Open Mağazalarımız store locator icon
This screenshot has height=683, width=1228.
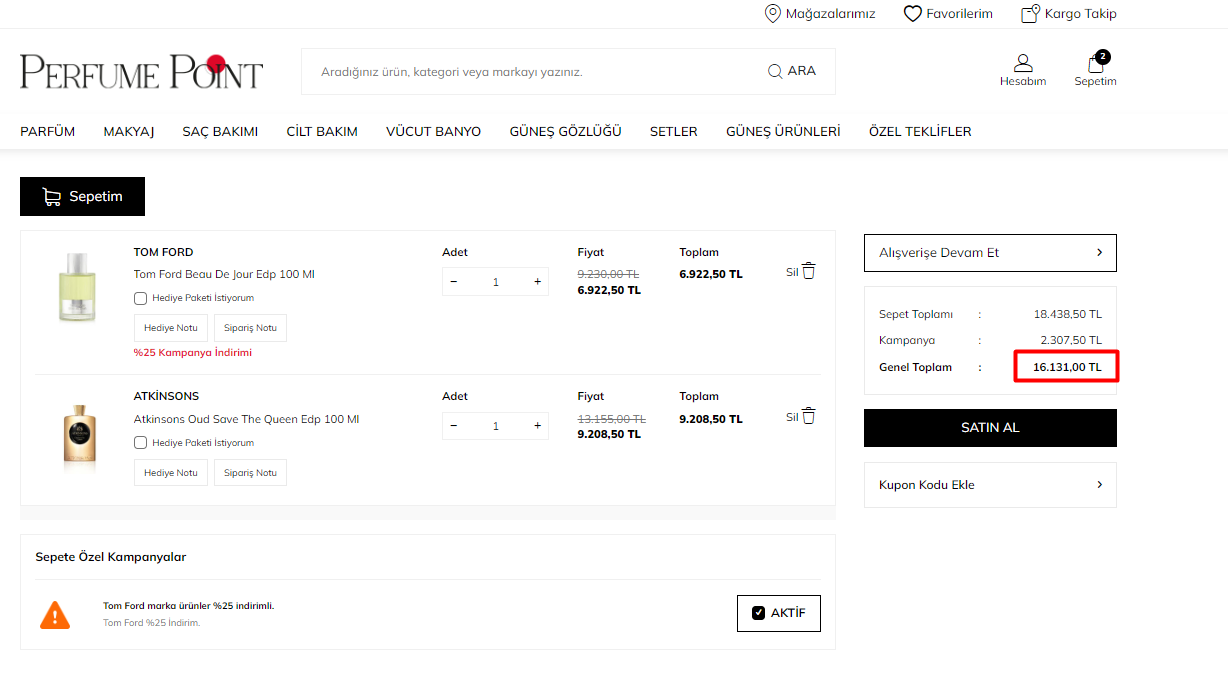pyautogui.click(x=772, y=13)
